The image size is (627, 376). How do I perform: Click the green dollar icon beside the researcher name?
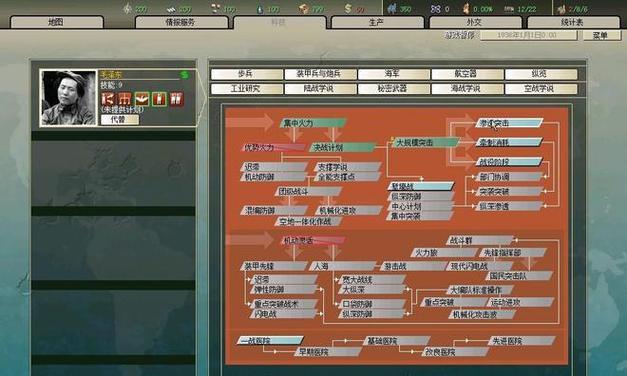point(184,75)
